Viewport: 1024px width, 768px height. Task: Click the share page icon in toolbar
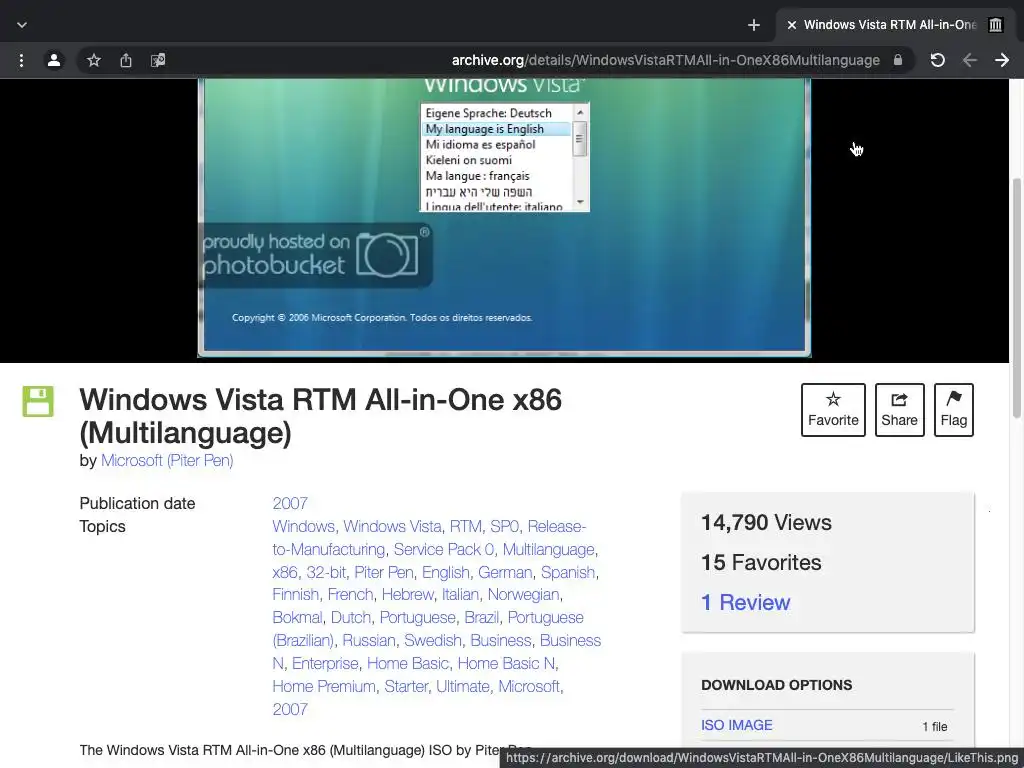click(x=126, y=61)
